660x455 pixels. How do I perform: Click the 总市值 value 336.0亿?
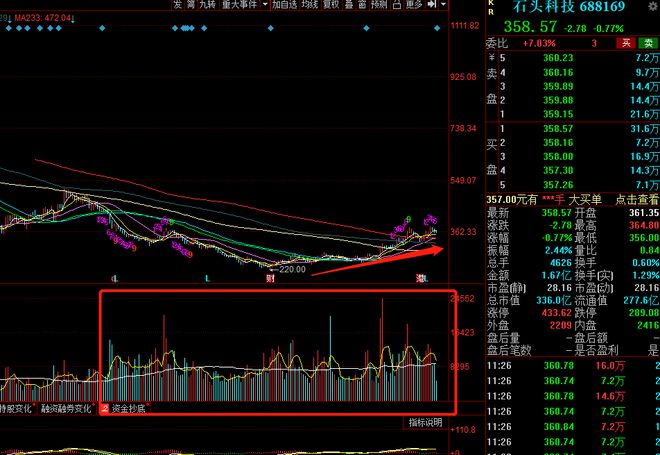coord(554,301)
